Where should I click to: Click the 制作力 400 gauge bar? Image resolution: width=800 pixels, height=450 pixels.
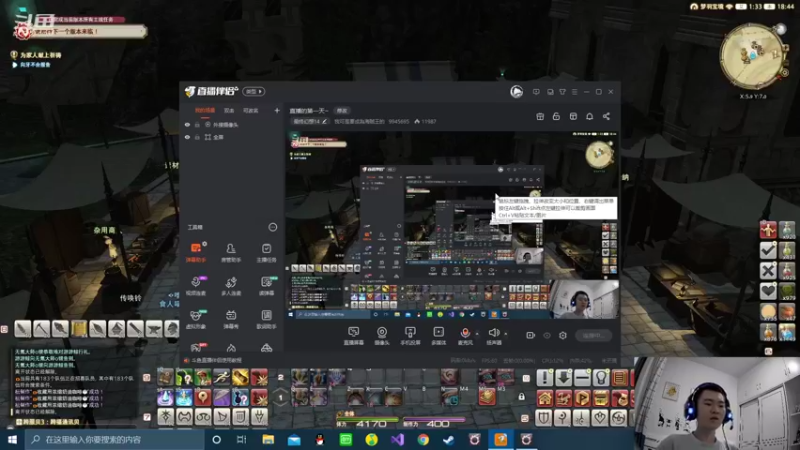point(434,420)
